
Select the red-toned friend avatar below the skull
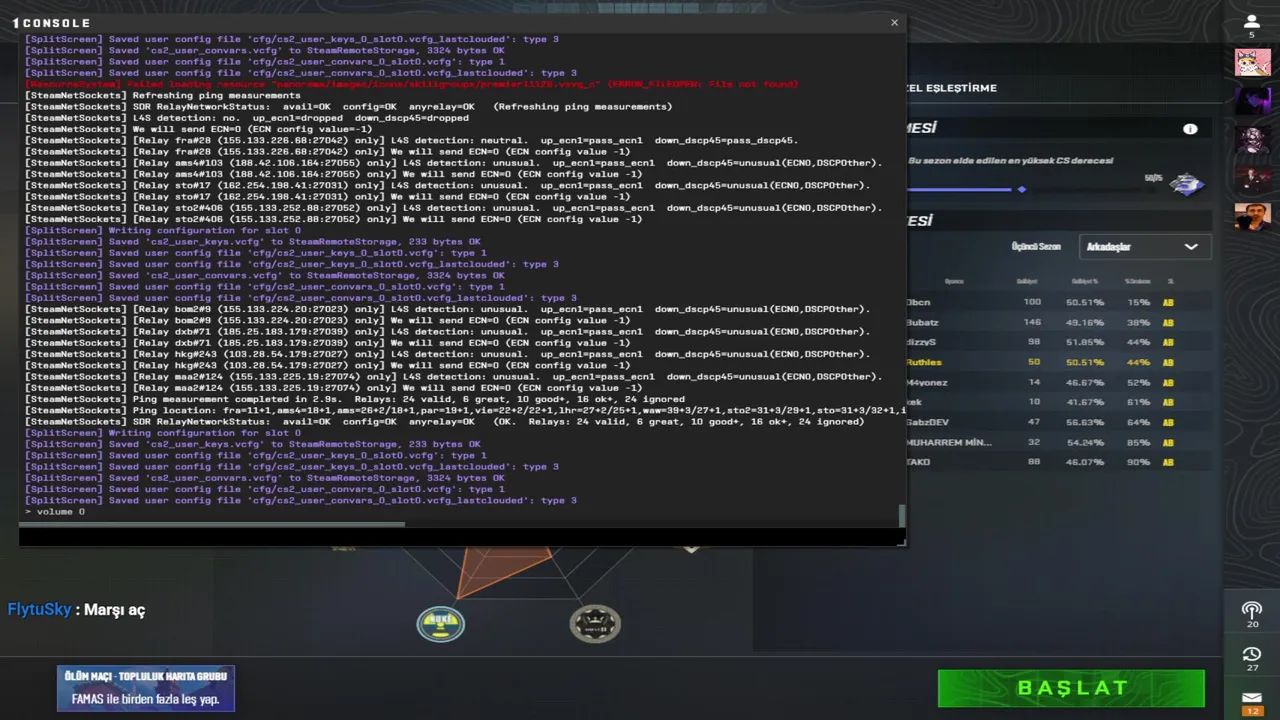(1252, 179)
